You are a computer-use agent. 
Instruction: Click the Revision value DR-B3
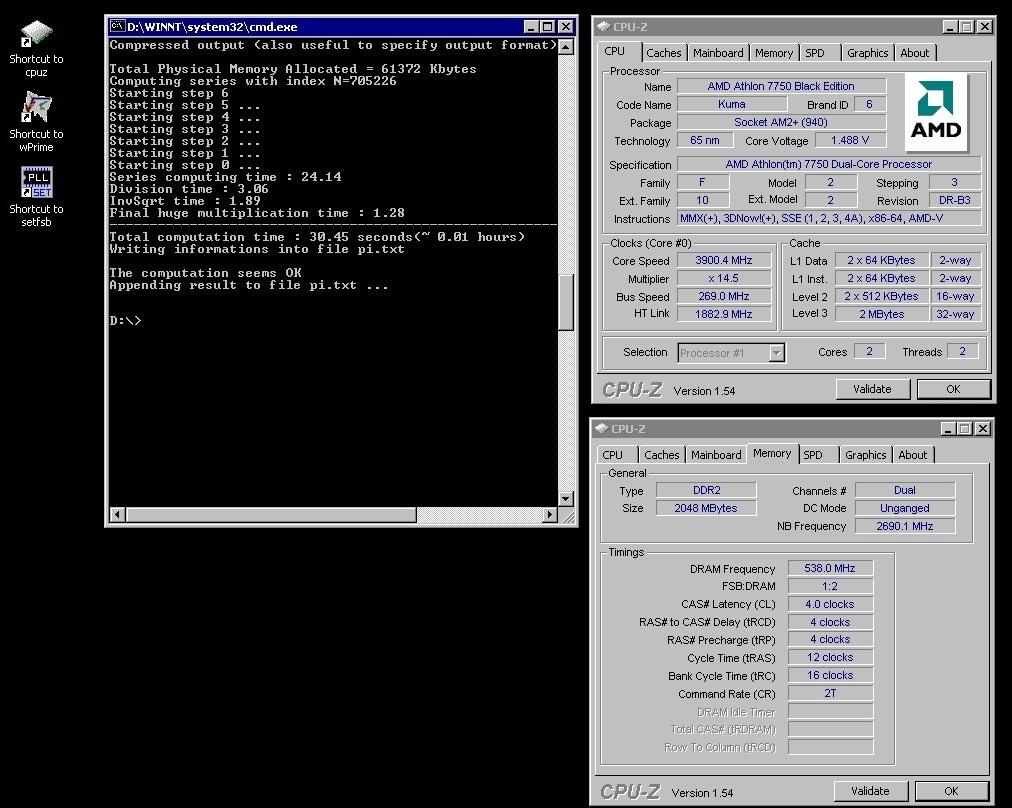click(955, 201)
